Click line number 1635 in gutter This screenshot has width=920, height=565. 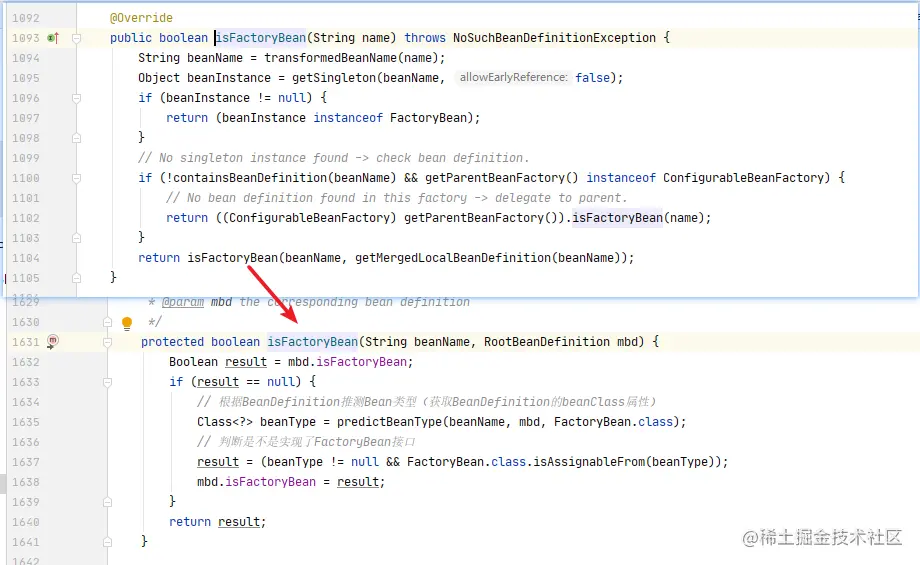click(x=26, y=422)
